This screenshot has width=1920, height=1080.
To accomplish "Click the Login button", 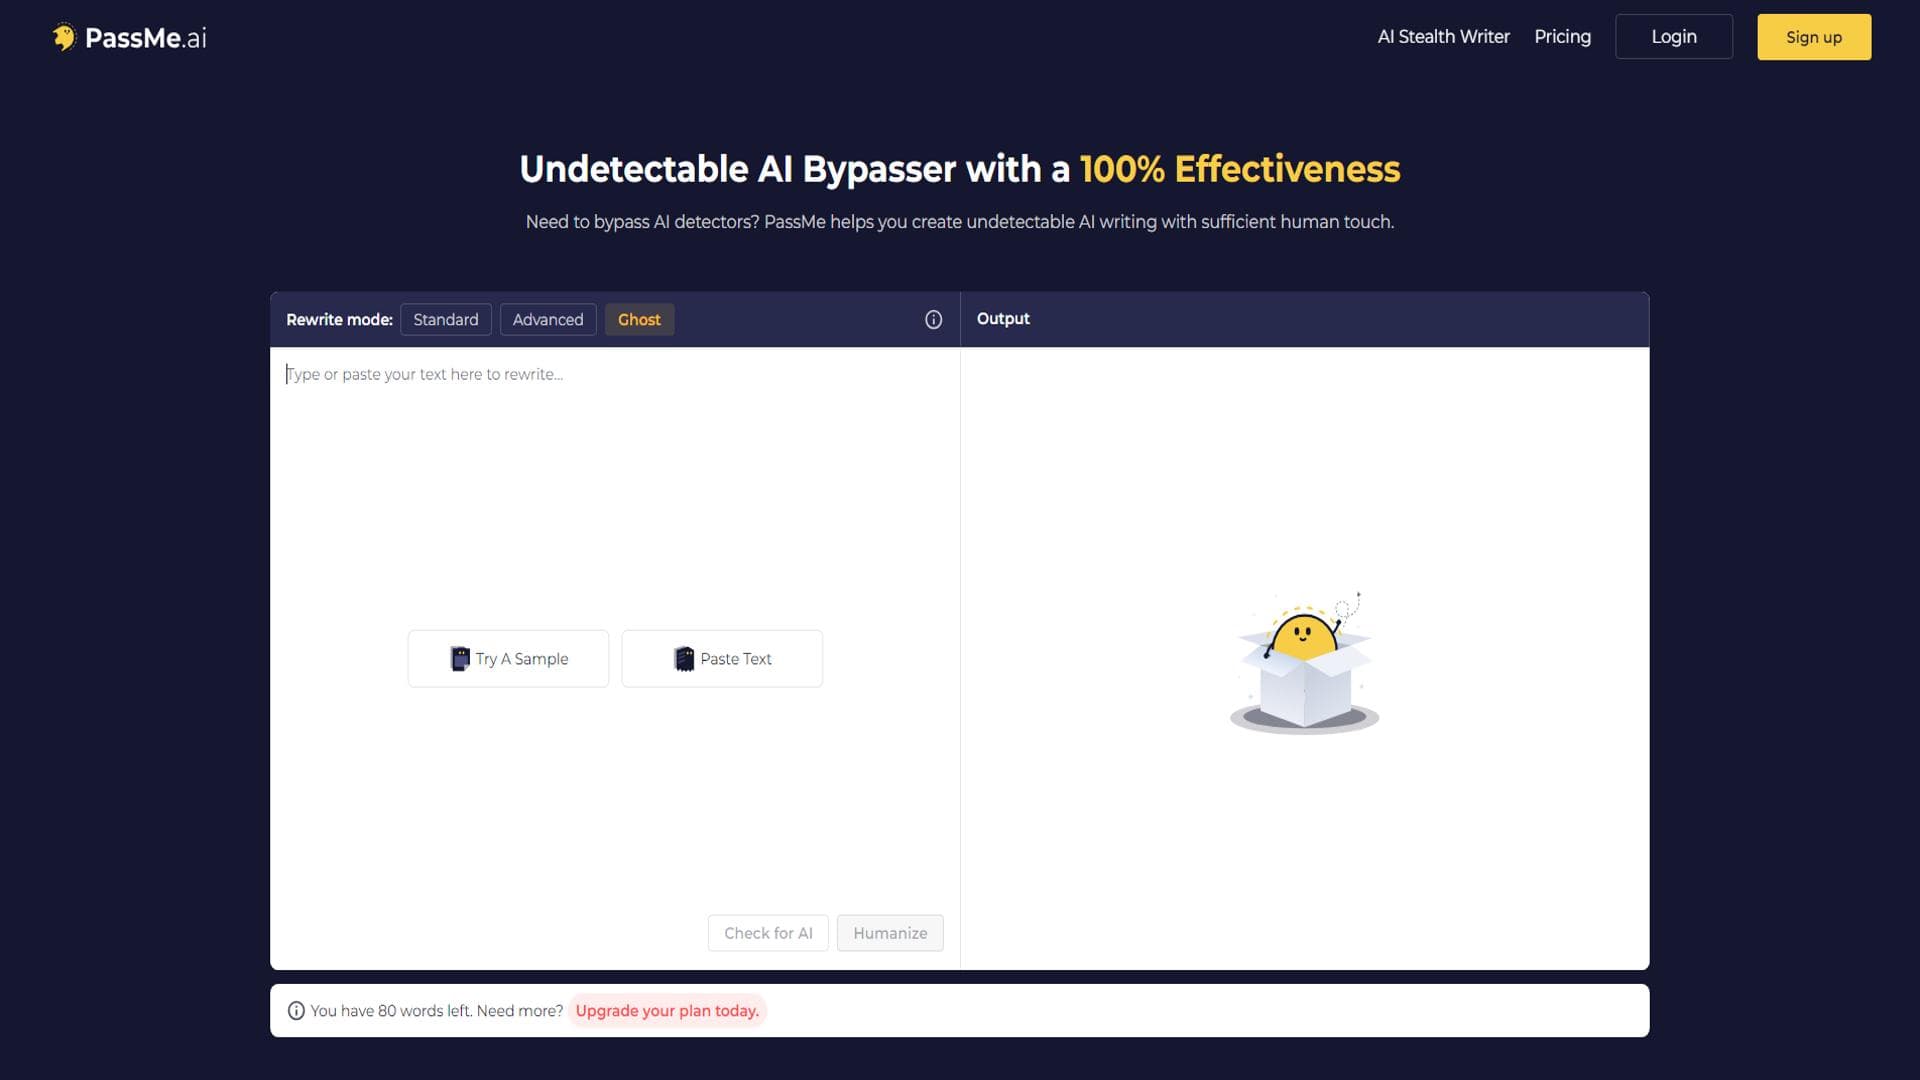I will (1674, 37).
